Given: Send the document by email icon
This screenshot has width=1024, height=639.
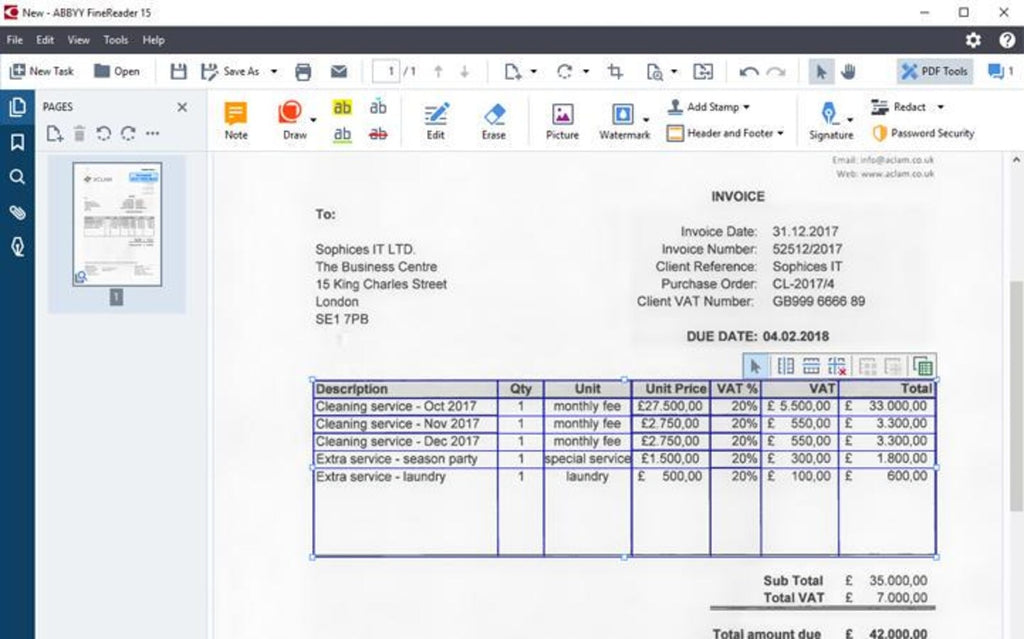Looking at the screenshot, I should 338,71.
